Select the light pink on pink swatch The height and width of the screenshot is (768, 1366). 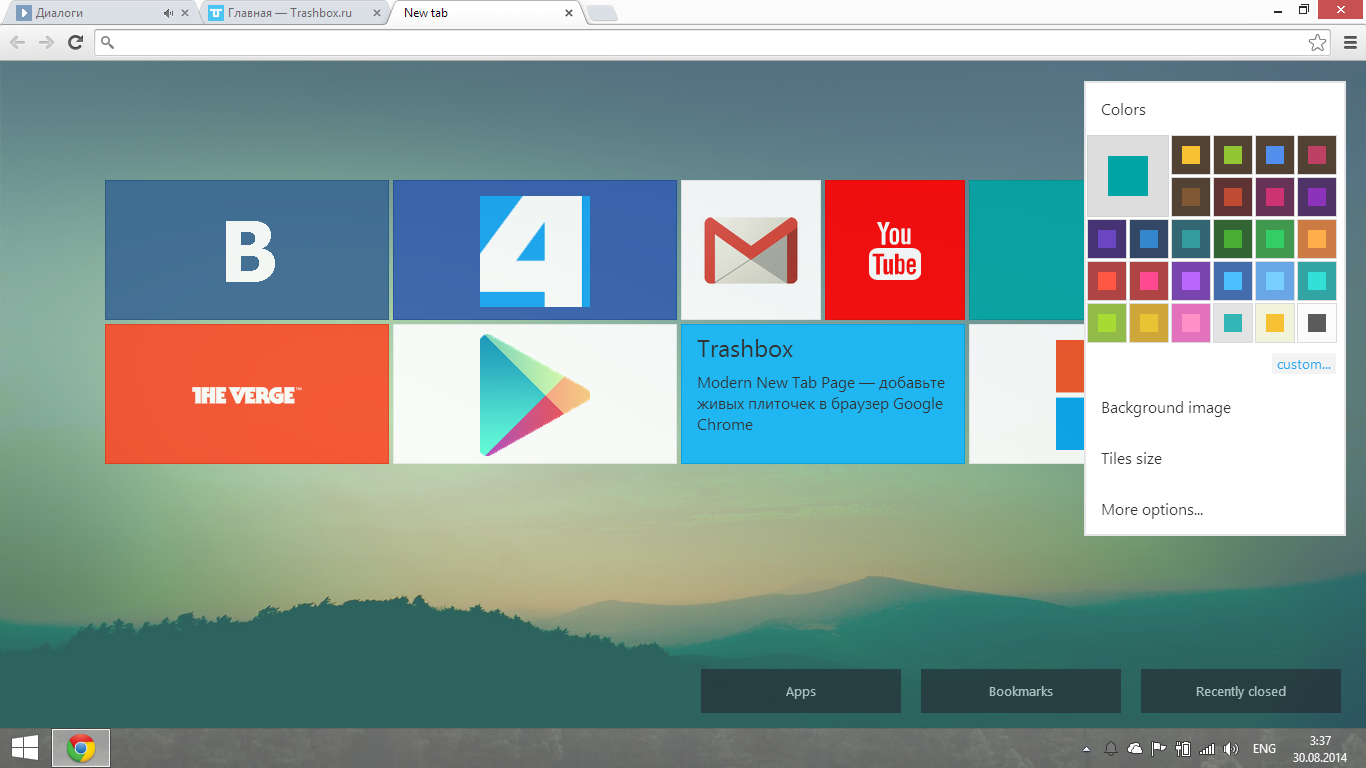pyautogui.click(x=1191, y=323)
